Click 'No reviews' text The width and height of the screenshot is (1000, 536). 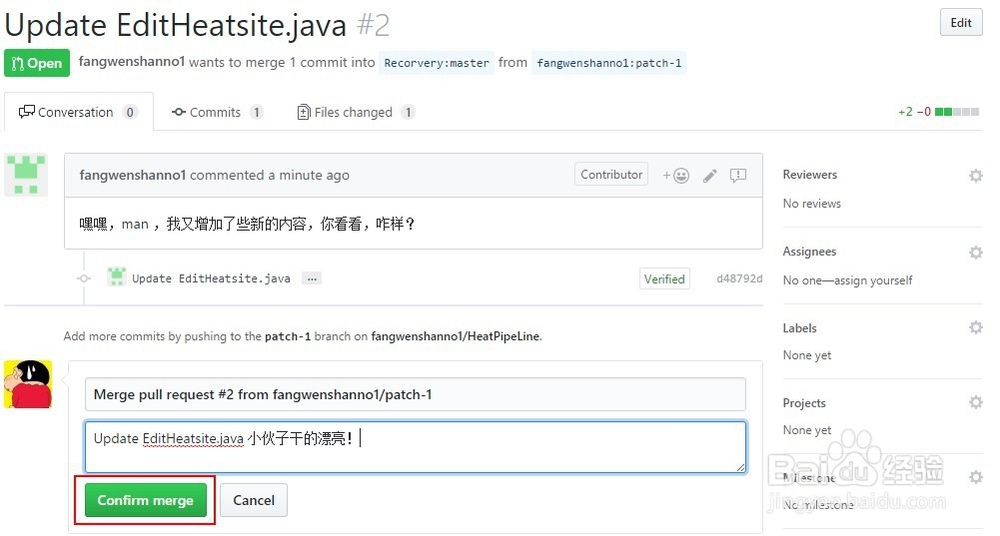812,204
